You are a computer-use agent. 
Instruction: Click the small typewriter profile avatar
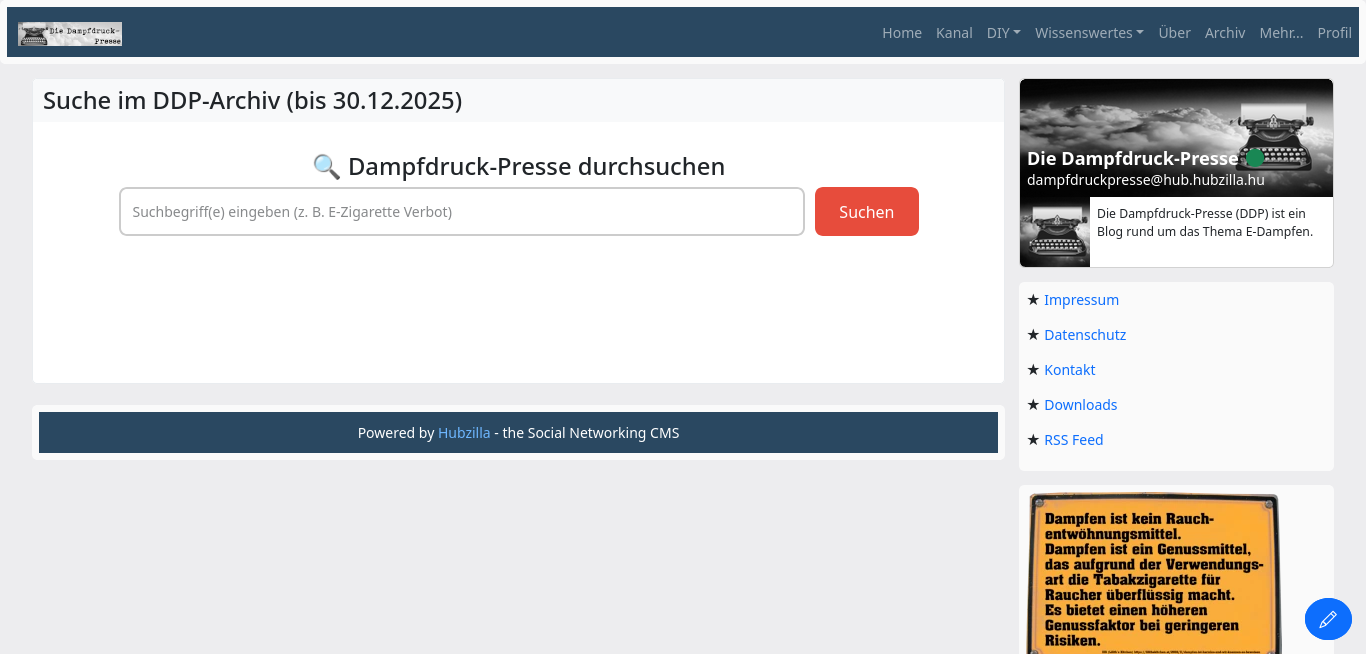[x=1055, y=232]
